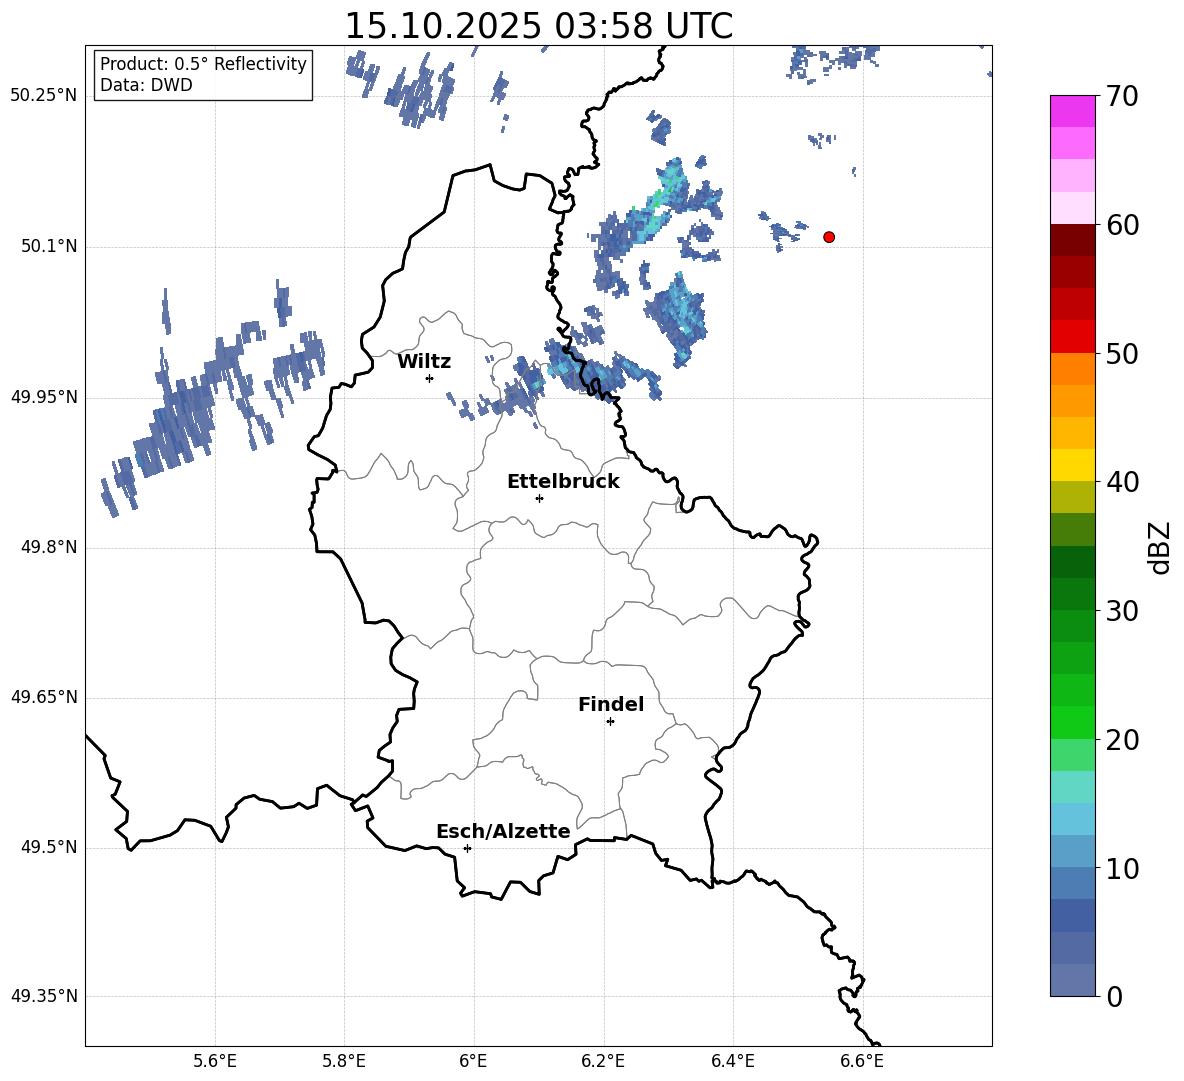
Task: Click the 6.4°E longitude label
Action: [732, 1062]
